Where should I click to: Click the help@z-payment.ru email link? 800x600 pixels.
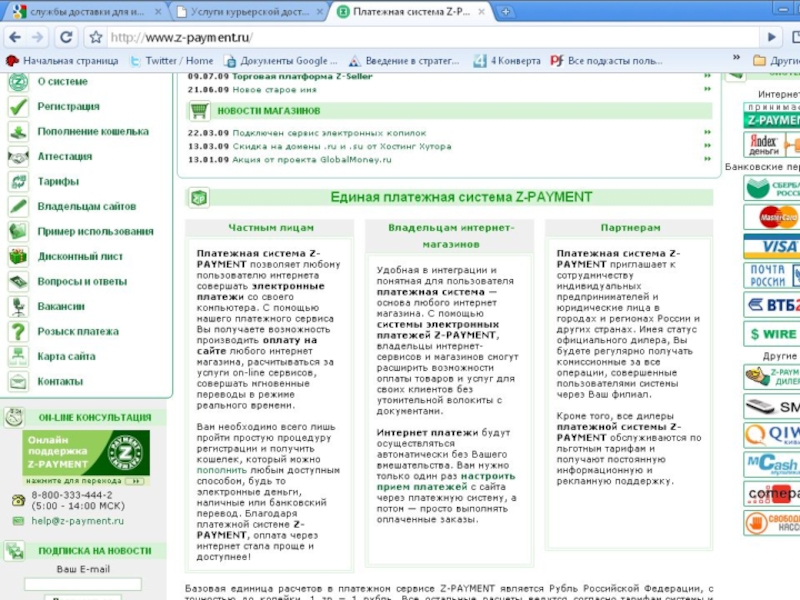(x=78, y=521)
